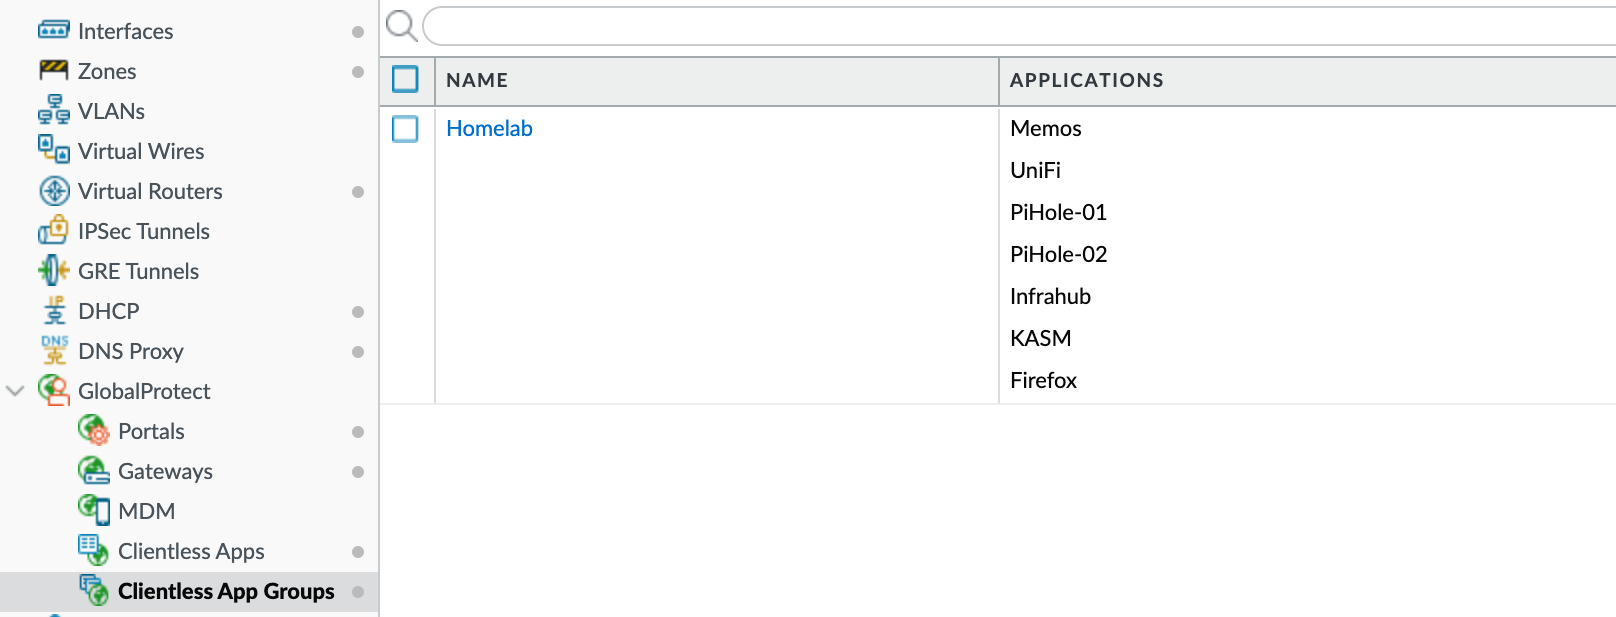The width and height of the screenshot is (1616, 617).
Task: Click the PiHole-01 application entry
Action: pyautogui.click(x=1058, y=213)
